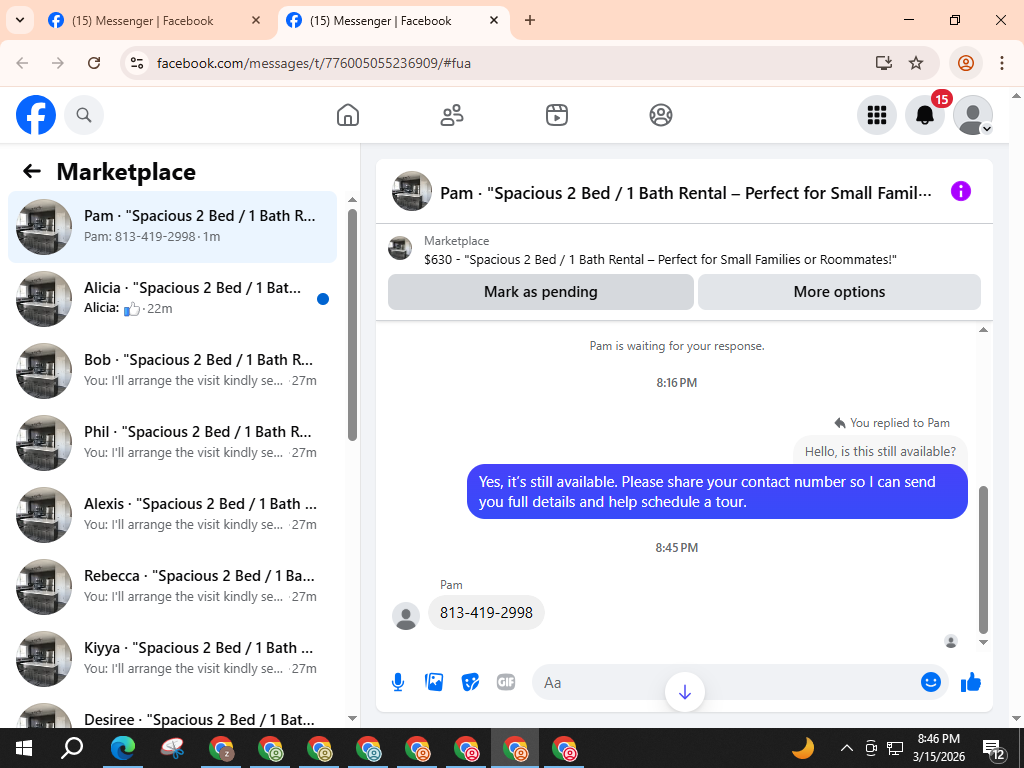Click the "Hello, is this still available?" quoted reply
The height and width of the screenshot is (768, 1024).
pyautogui.click(x=880, y=451)
